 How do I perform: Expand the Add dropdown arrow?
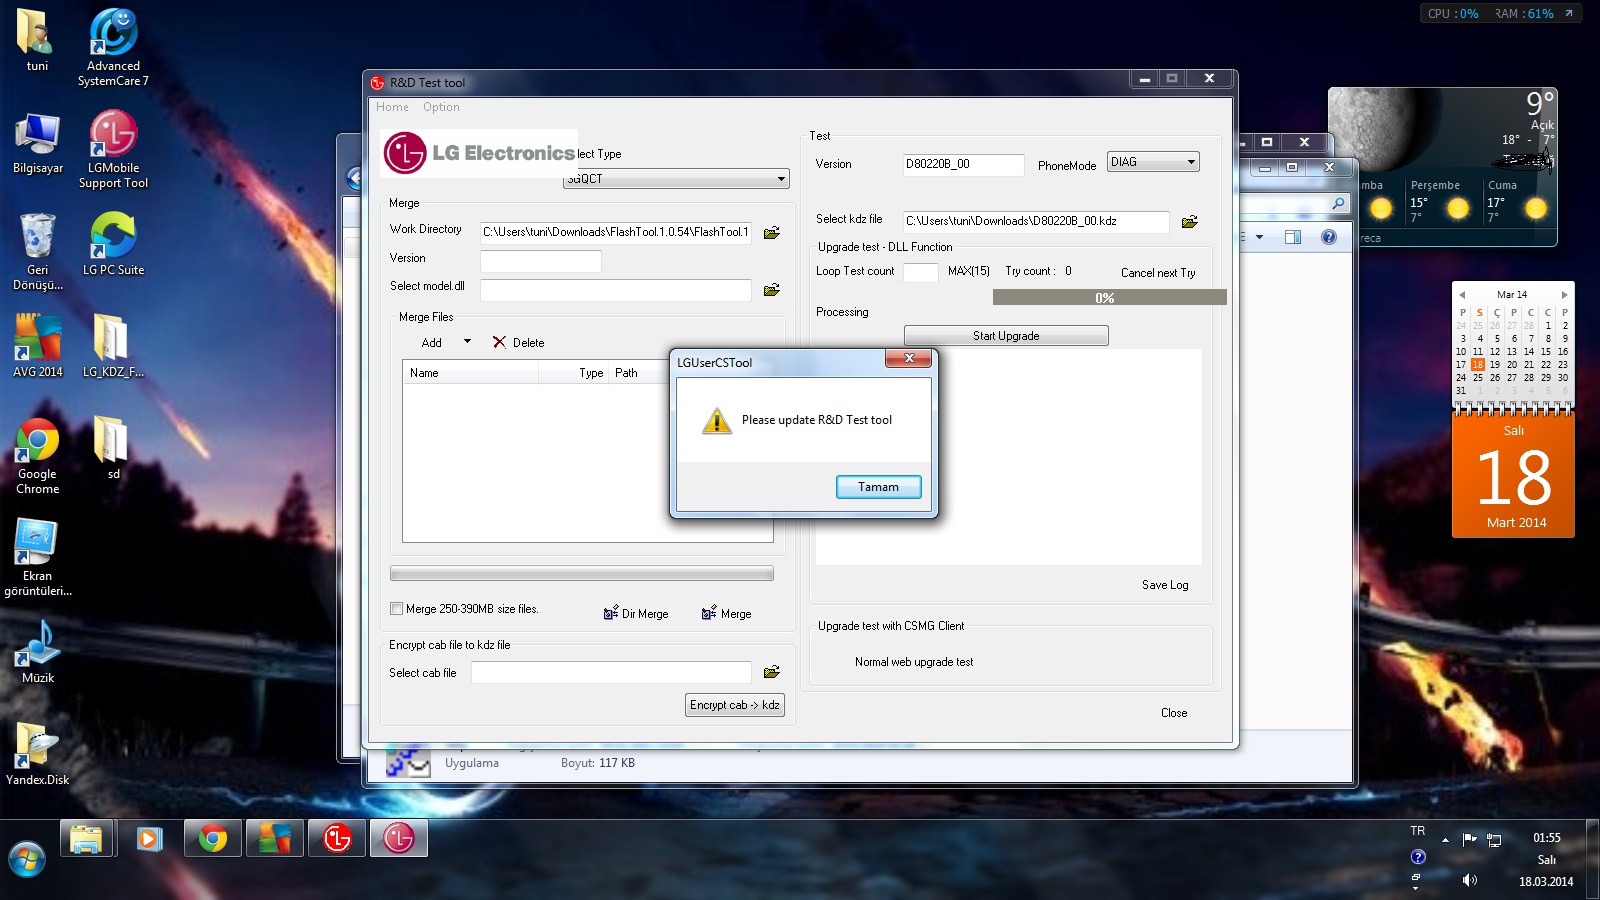pos(467,342)
